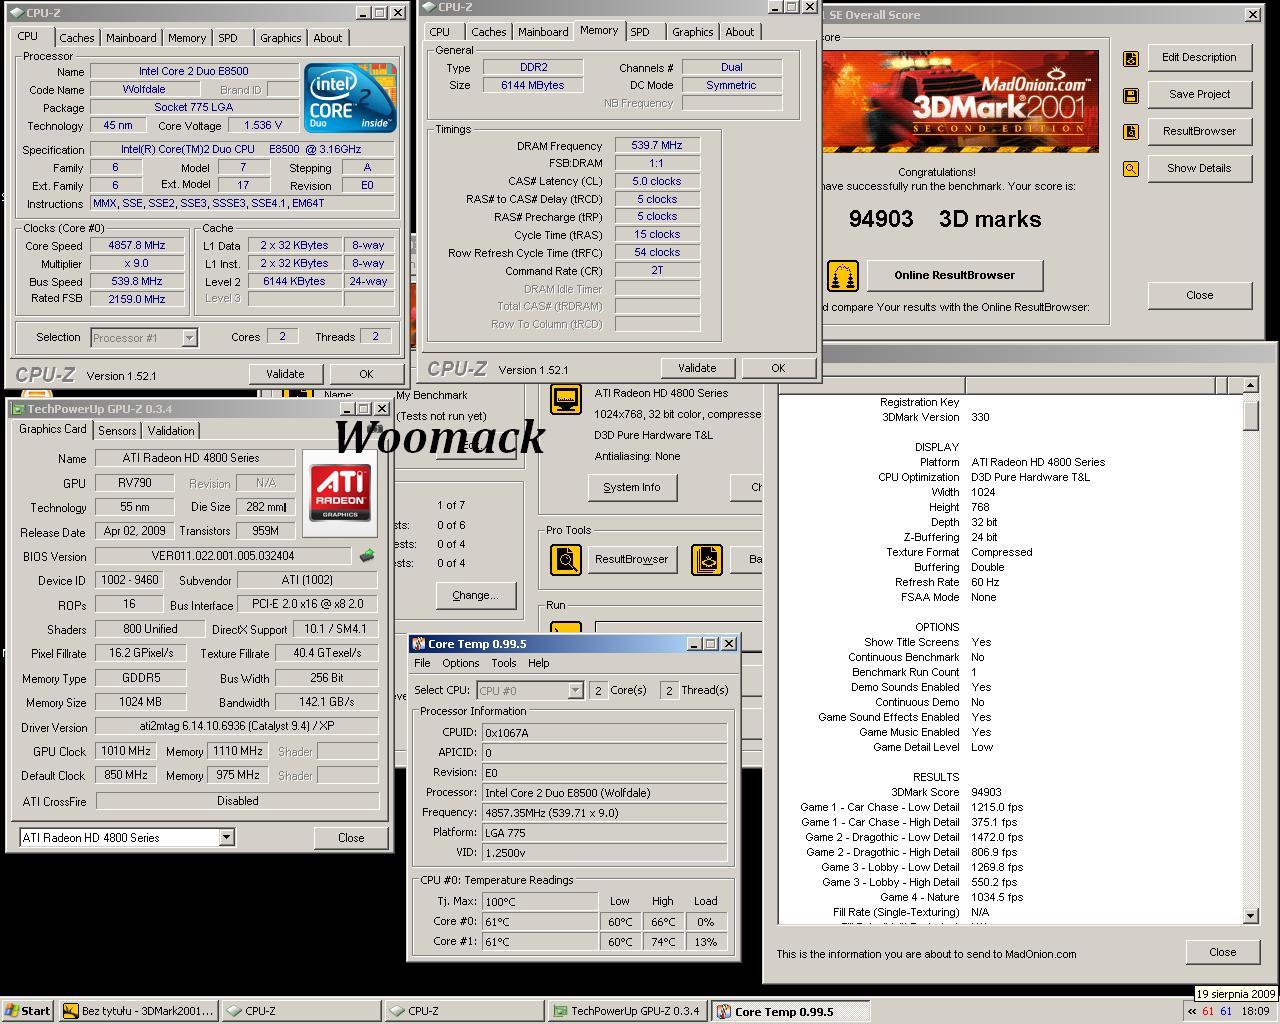1280x1024 pixels.
Task: Switch to Sensors tab in GPU-Z
Action: (x=117, y=431)
